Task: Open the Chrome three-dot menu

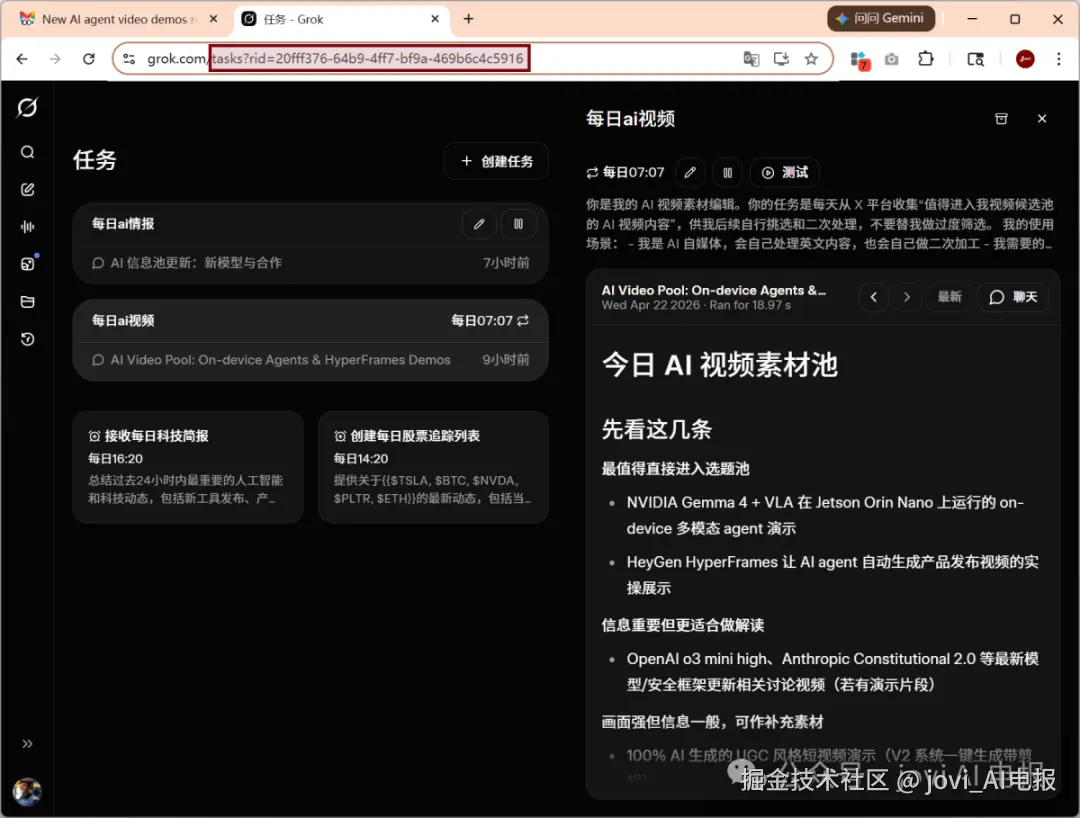Action: coord(1059,59)
